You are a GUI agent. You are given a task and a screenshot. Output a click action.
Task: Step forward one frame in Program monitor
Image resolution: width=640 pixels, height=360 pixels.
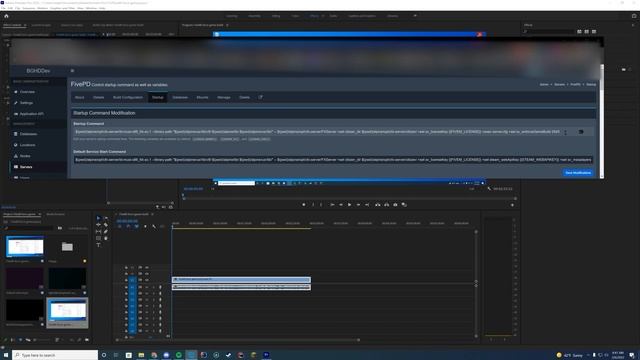tap(358, 204)
